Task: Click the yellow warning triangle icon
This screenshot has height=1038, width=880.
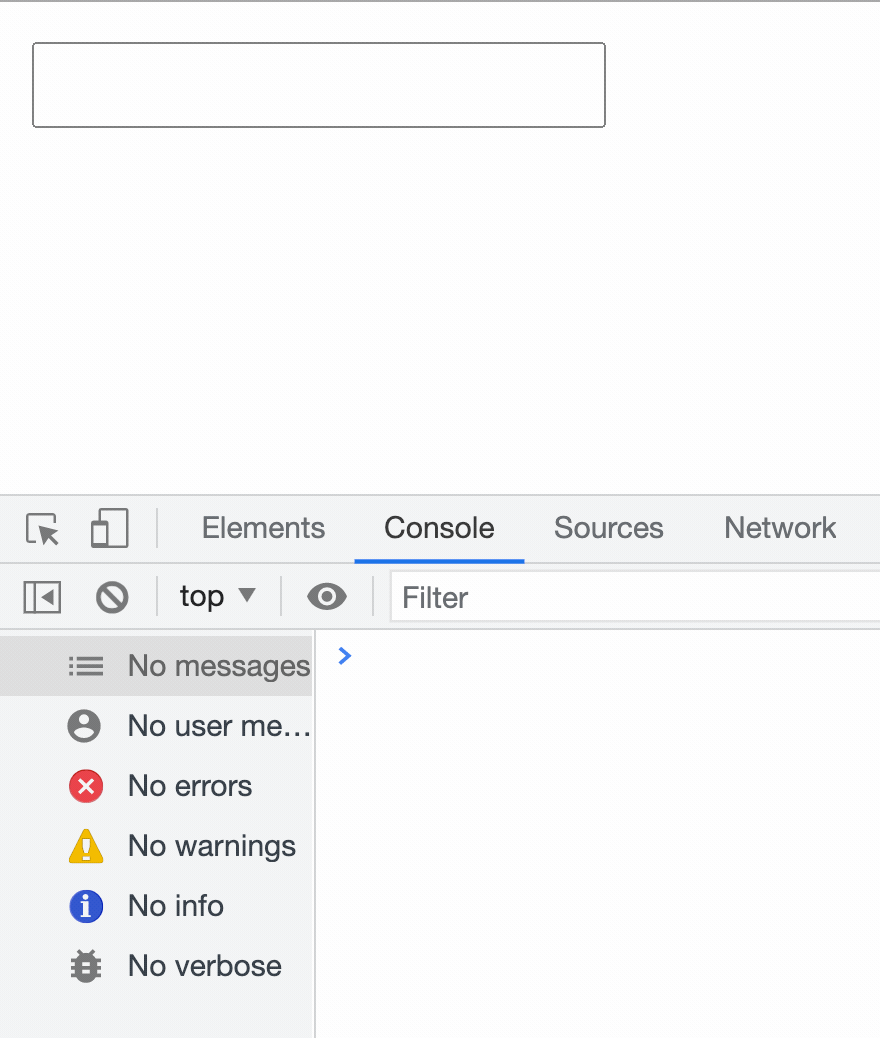Action: pyautogui.click(x=86, y=847)
